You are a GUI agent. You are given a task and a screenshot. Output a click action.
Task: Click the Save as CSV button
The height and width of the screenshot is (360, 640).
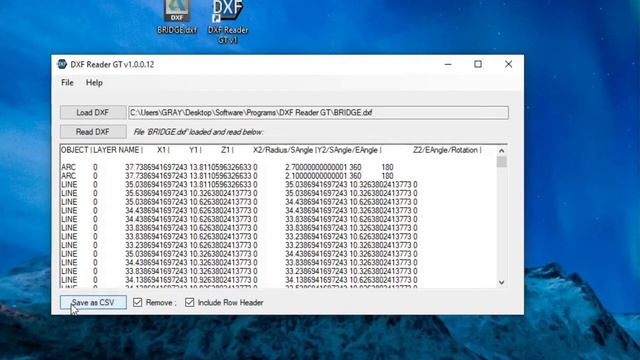93,302
